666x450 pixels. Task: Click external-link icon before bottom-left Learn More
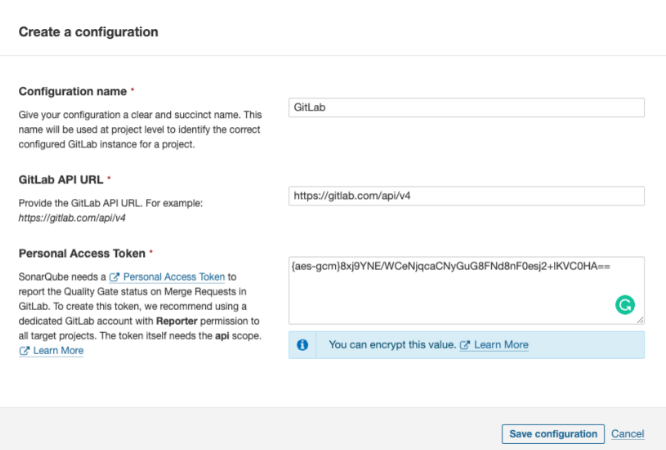point(24,351)
